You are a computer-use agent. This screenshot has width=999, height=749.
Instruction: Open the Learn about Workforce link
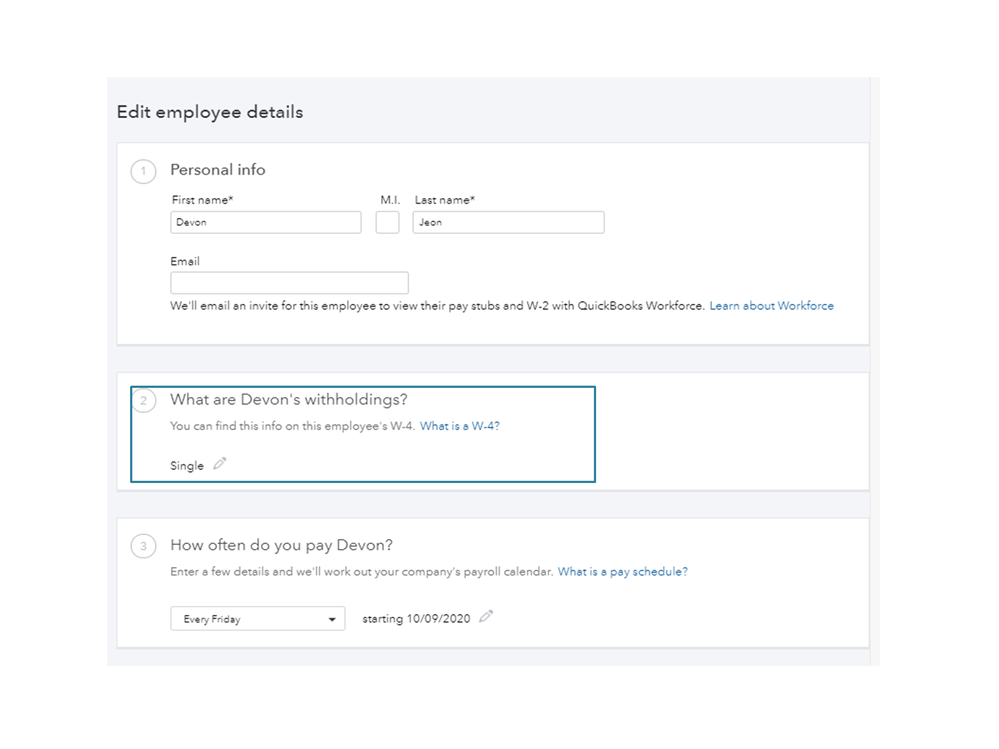point(771,306)
